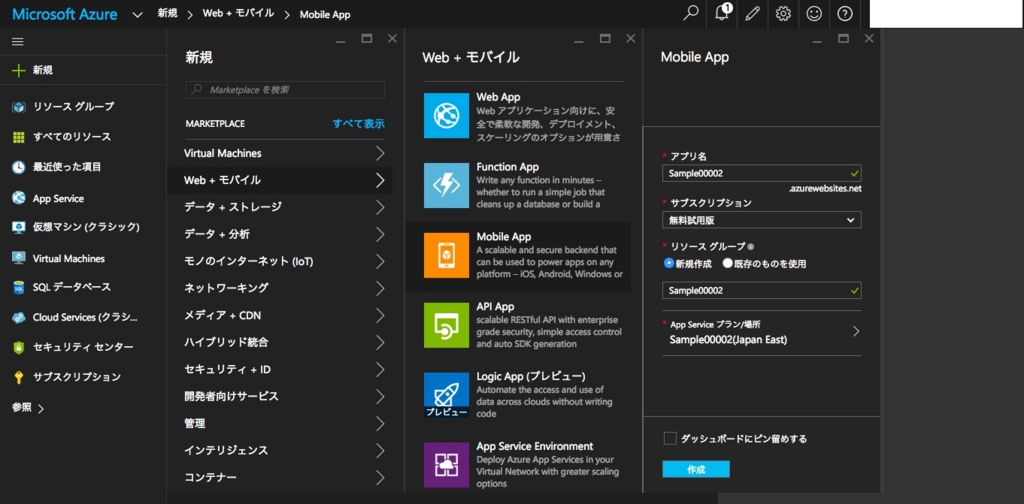The height and width of the screenshot is (504, 1024).
Task: Open the search magnifier in top bar
Action: click(690, 14)
